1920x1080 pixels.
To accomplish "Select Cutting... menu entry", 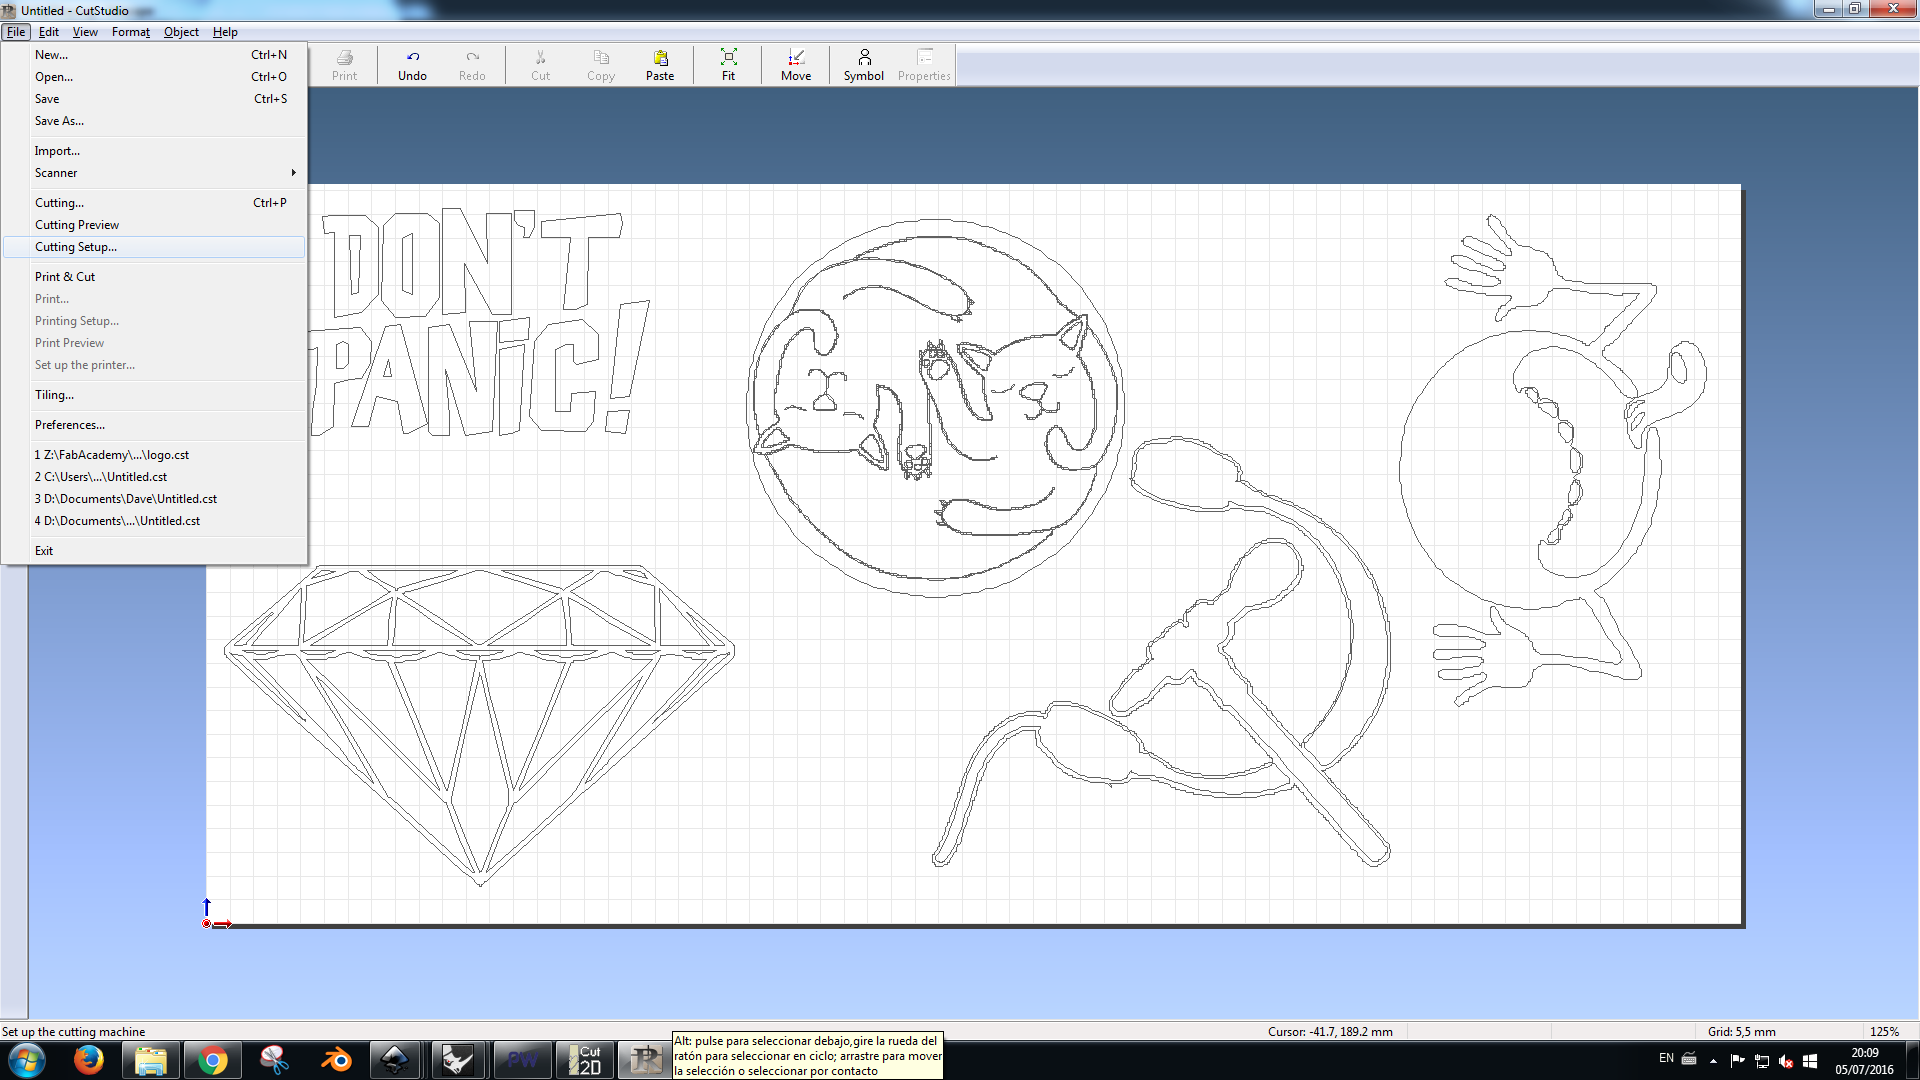I will coord(154,203).
